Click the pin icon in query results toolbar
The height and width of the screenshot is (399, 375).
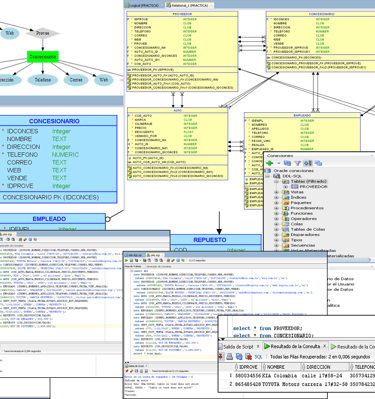pyautogui.click(x=221, y=357)
